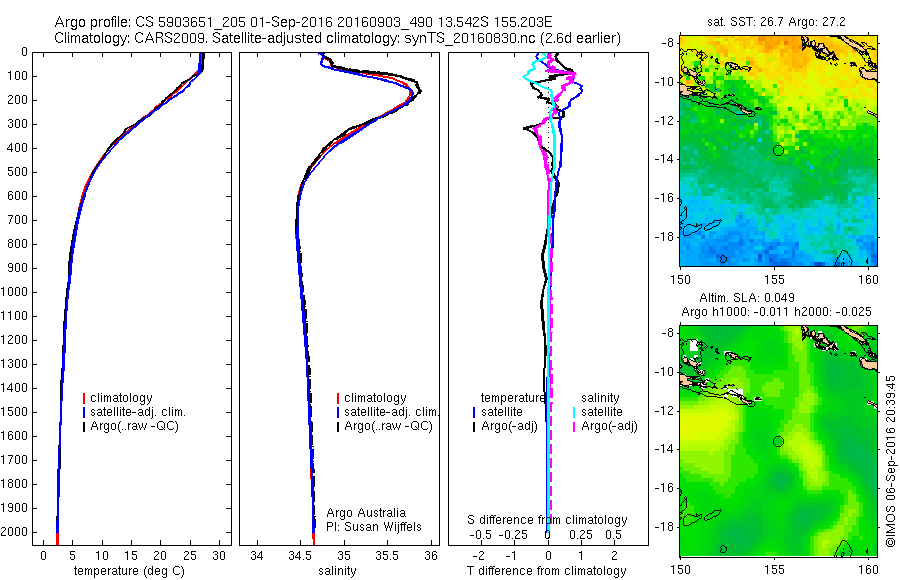This screenshot has width=900, height=580.
Task: Click the Argo float circle on SLA map
Action: [x=778, y=442]
